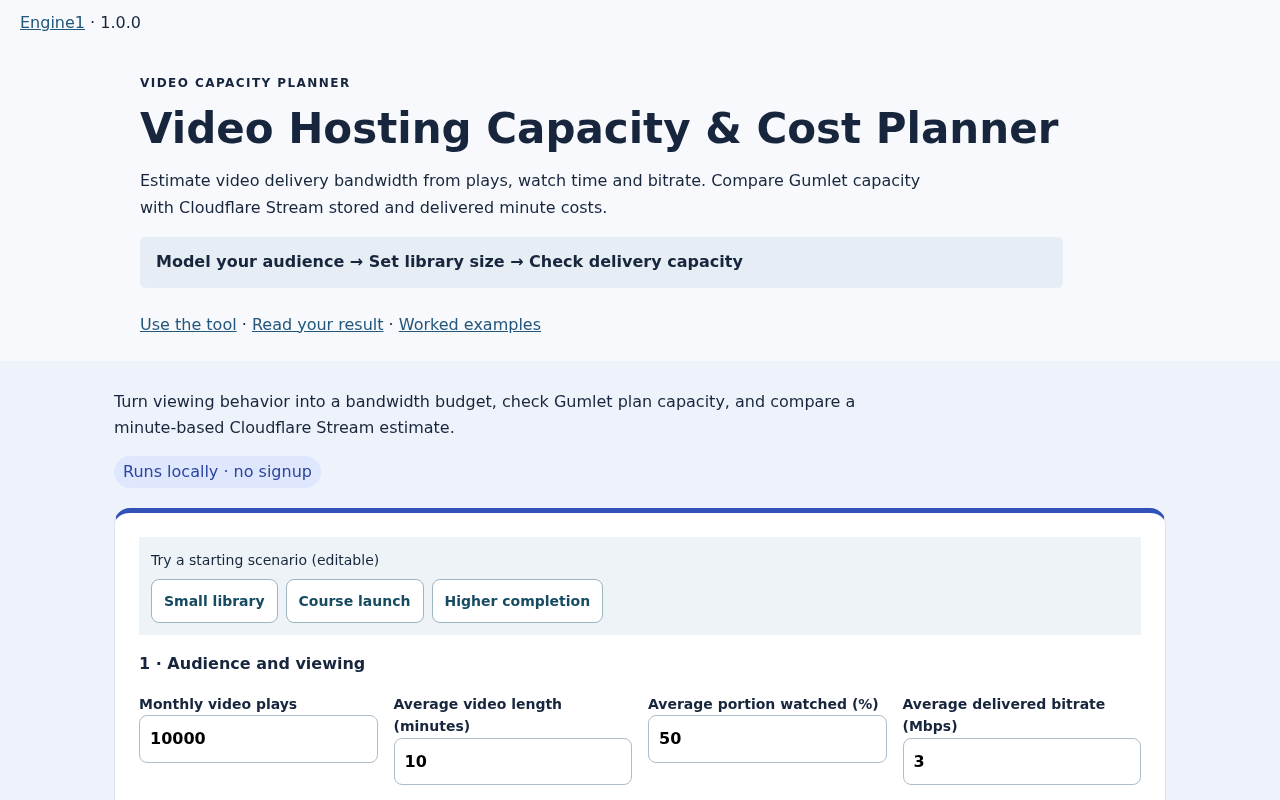Select the Average portion watched input
The width and height of the screenshot is (1280, 800).
767,739
